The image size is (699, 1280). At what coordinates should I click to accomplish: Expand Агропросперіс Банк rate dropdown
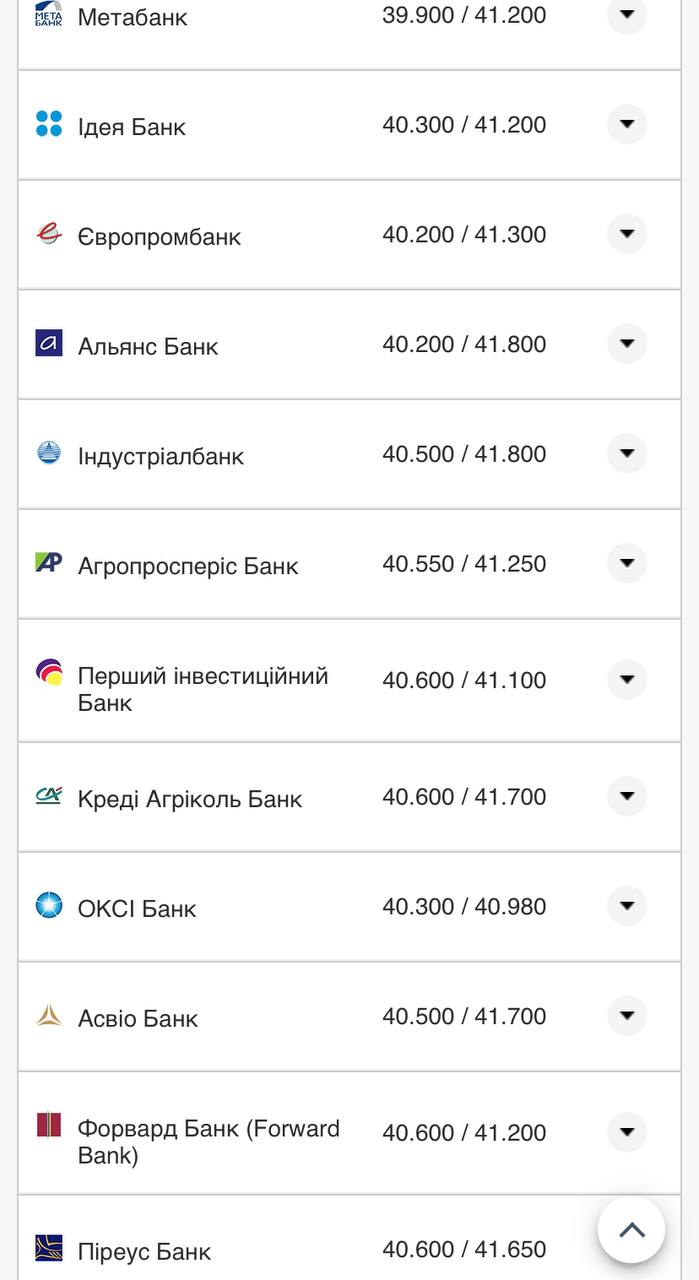click(x=627, y=563)
